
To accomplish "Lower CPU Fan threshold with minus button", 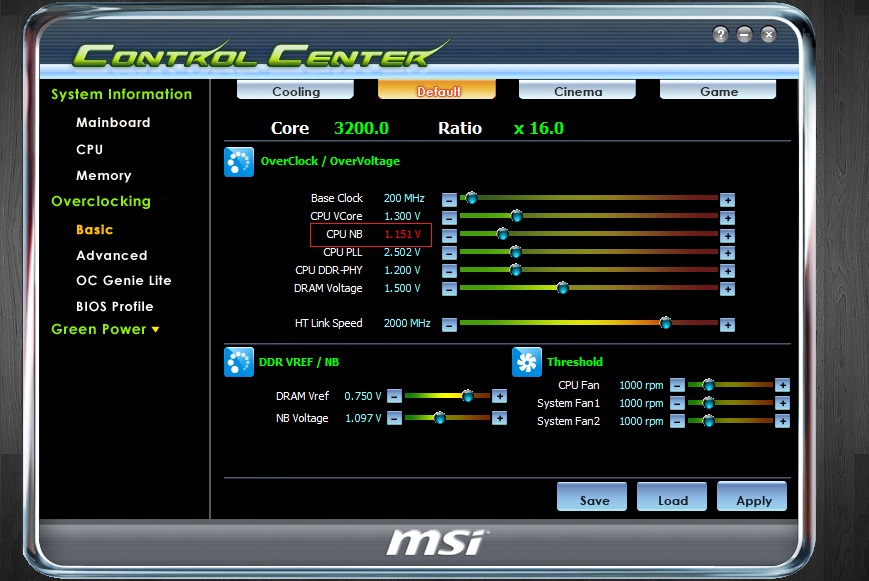I will (677, 385).
